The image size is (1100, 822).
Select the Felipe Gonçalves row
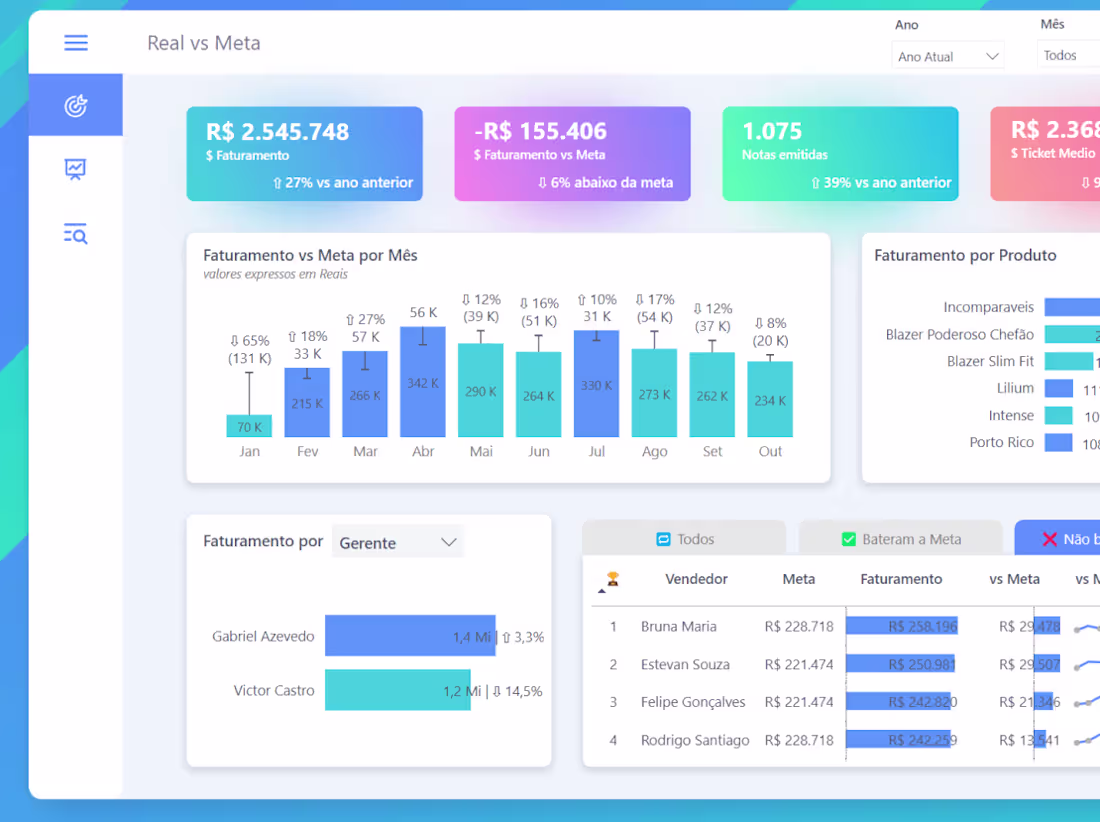click(x=845, y=702)
